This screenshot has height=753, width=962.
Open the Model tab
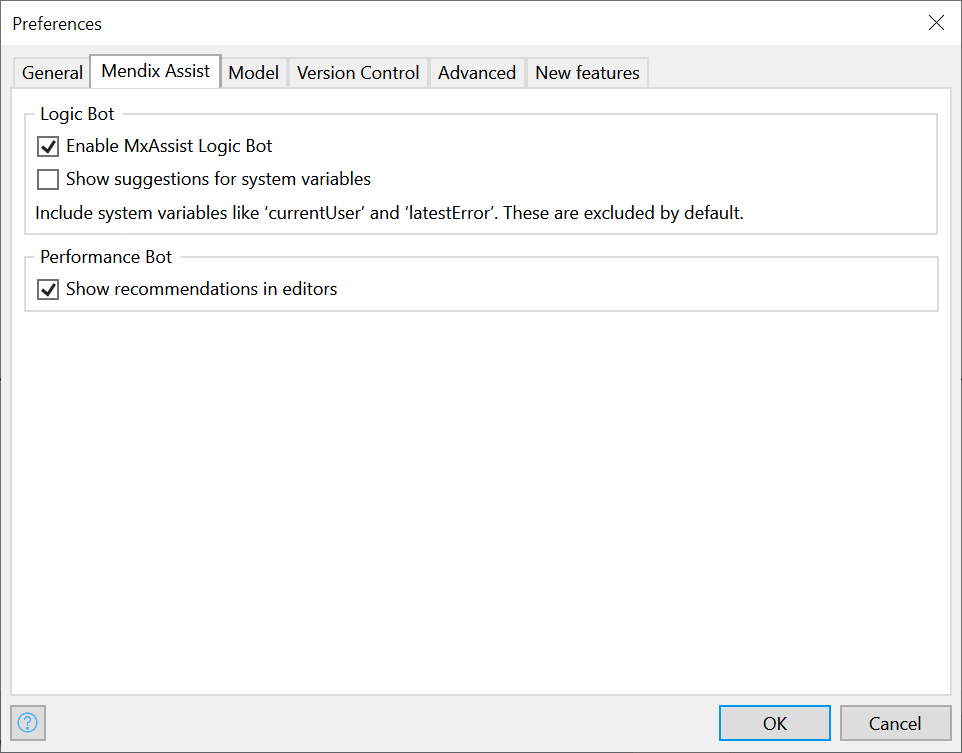253,73
